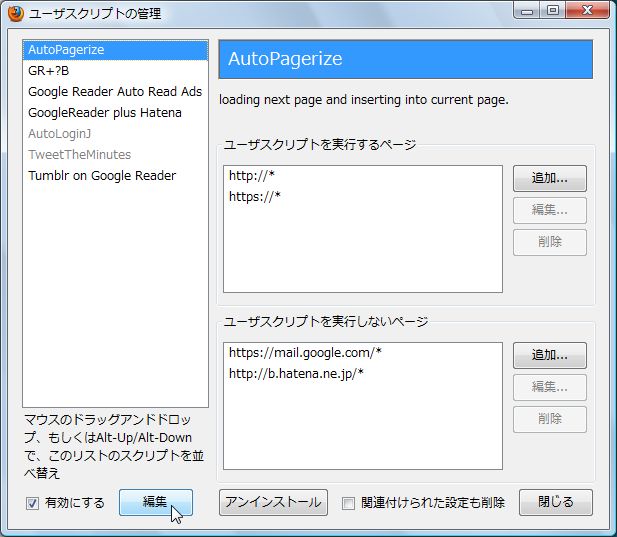Select the disabled TweetTheMinutes script

coord(115,155)
